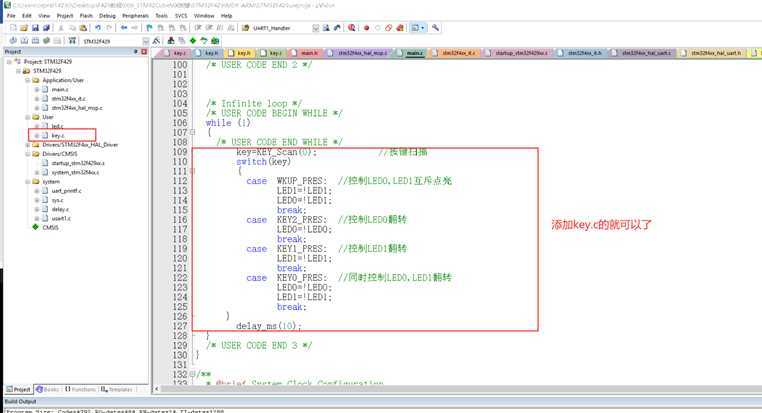Switch to the main.h editor tab

point(305,53)
